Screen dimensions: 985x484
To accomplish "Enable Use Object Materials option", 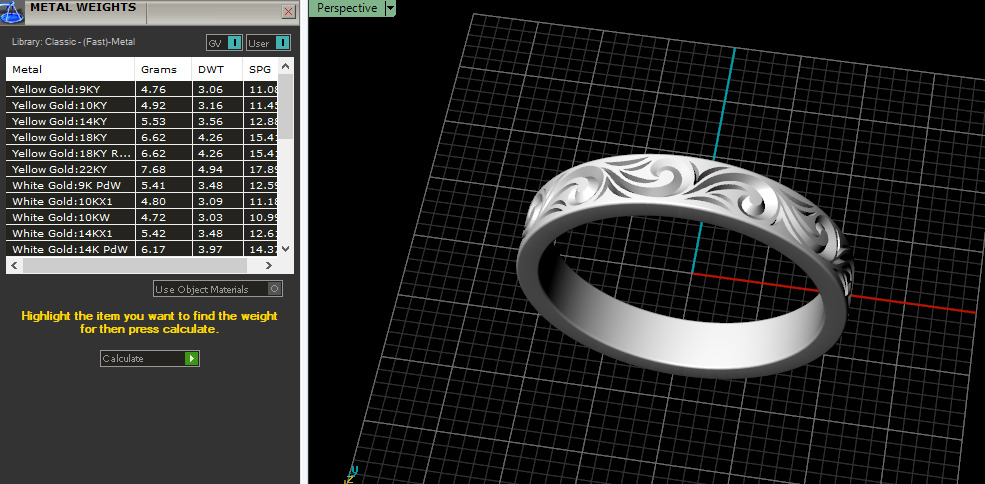I will [x=218, y=289].
